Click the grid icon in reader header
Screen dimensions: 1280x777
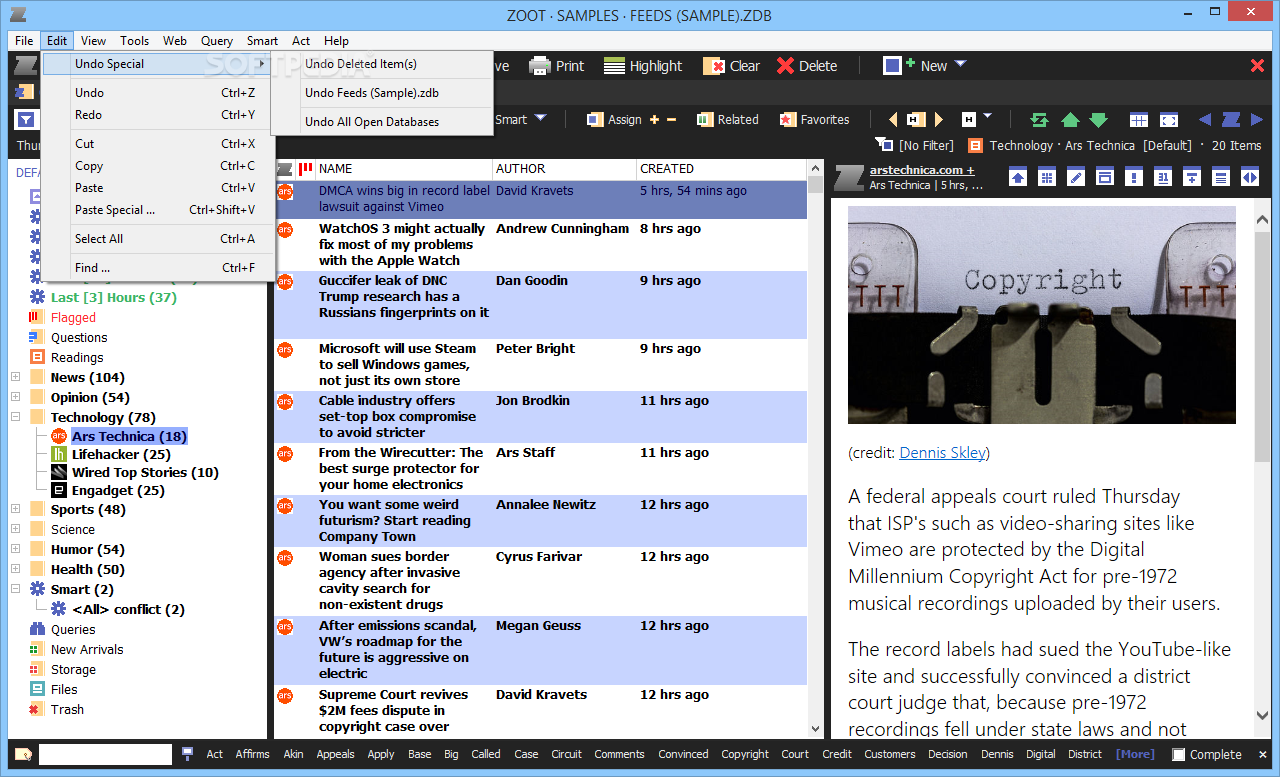click(1047, 177)
